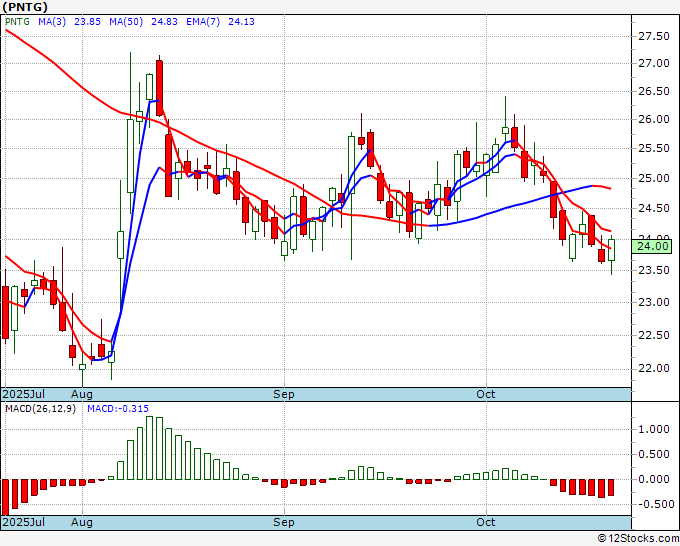Click the 2025Jul label under price chart

point(23,394)
